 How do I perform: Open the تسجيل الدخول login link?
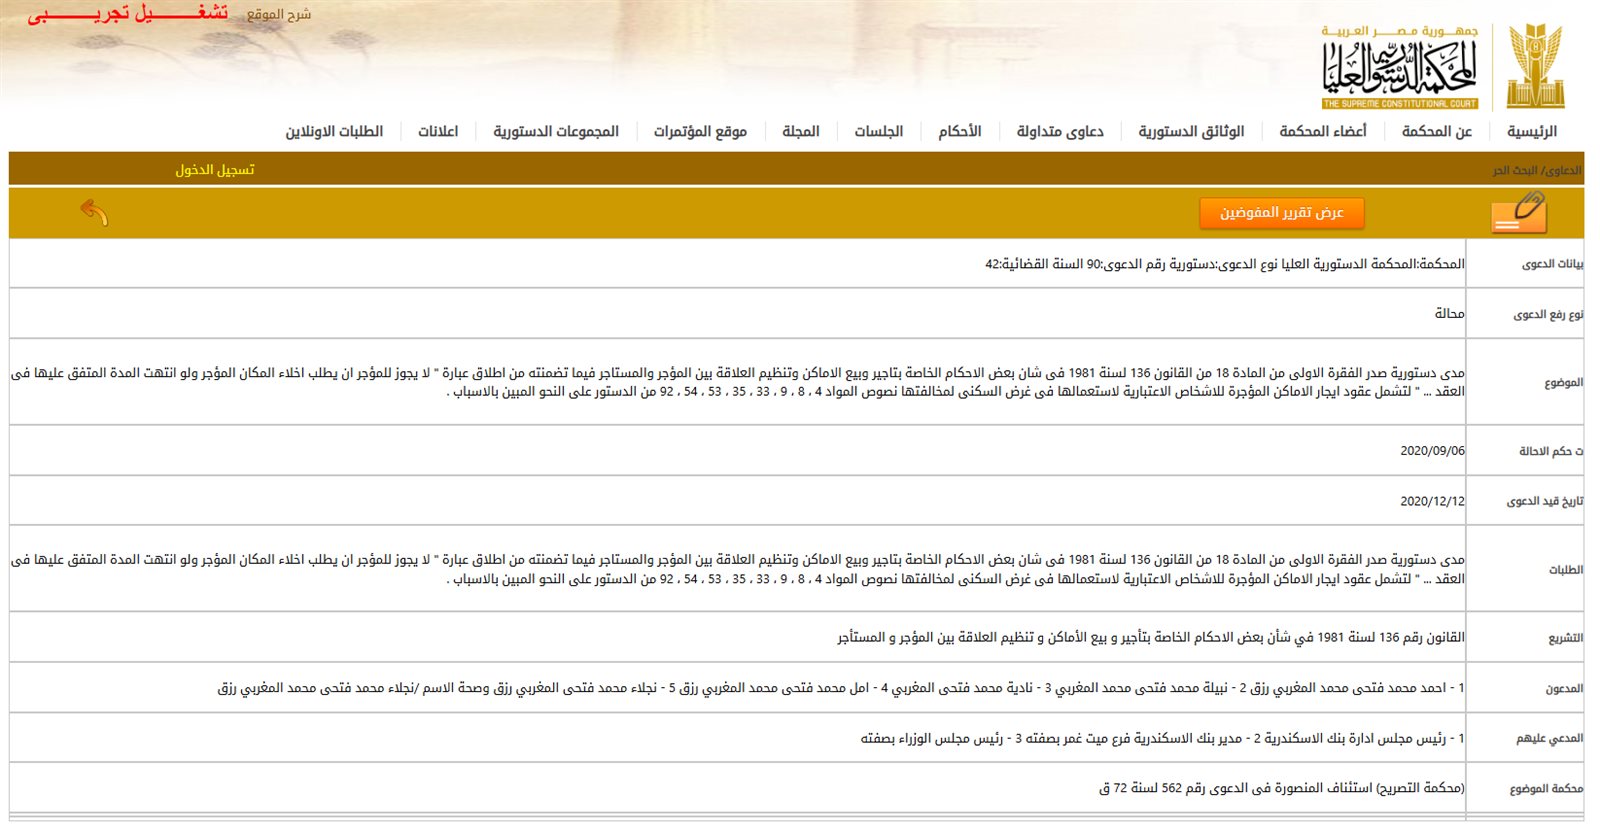coord(215,170)
